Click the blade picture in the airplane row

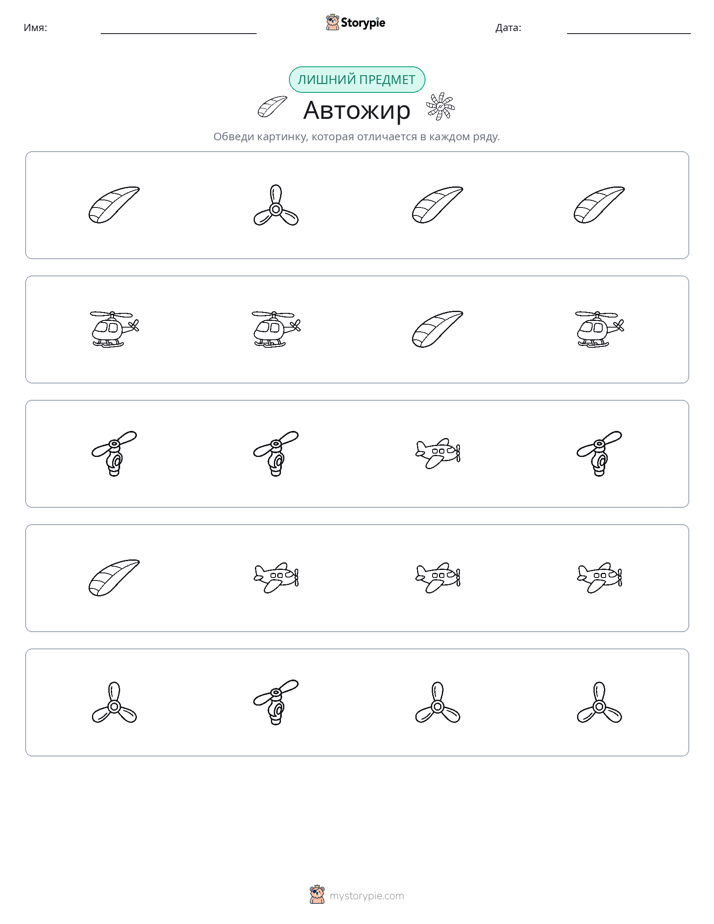(x=114, y=578)
